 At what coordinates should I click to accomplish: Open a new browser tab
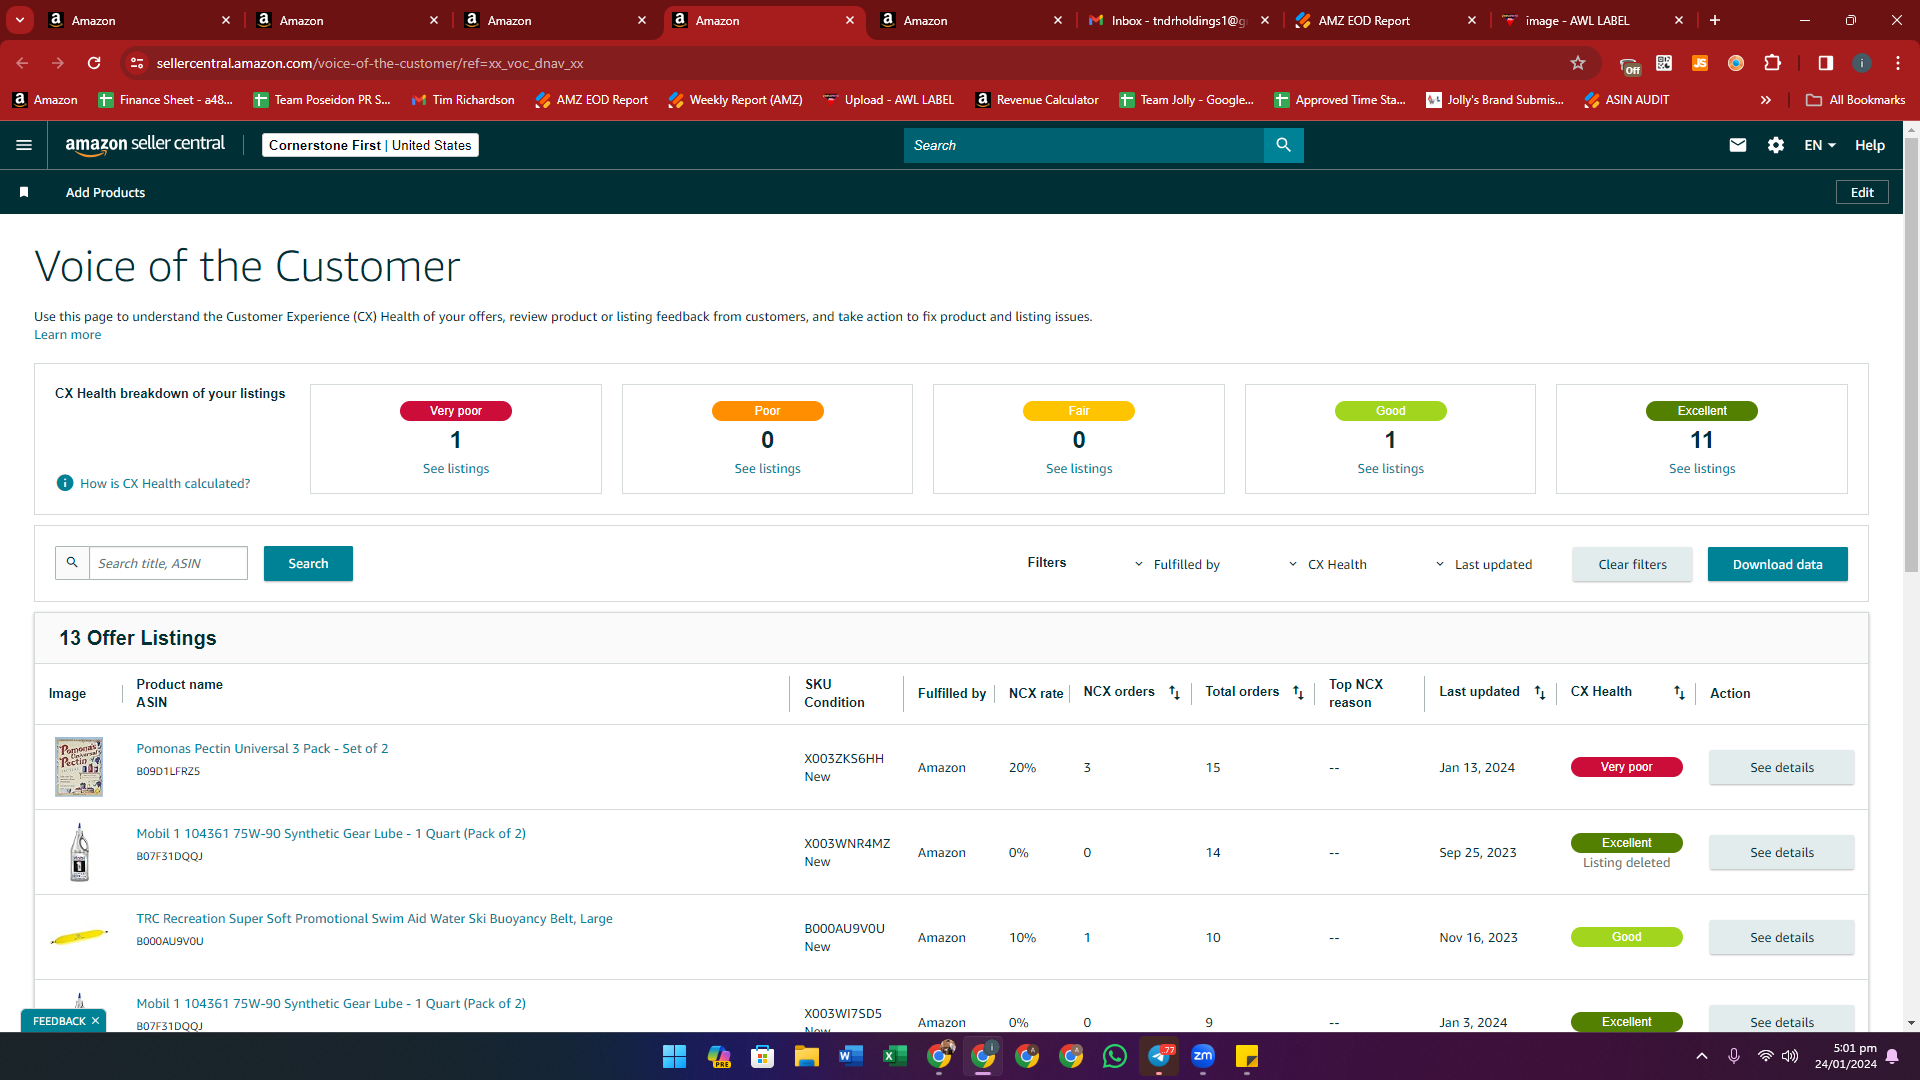click(1715, 20)
